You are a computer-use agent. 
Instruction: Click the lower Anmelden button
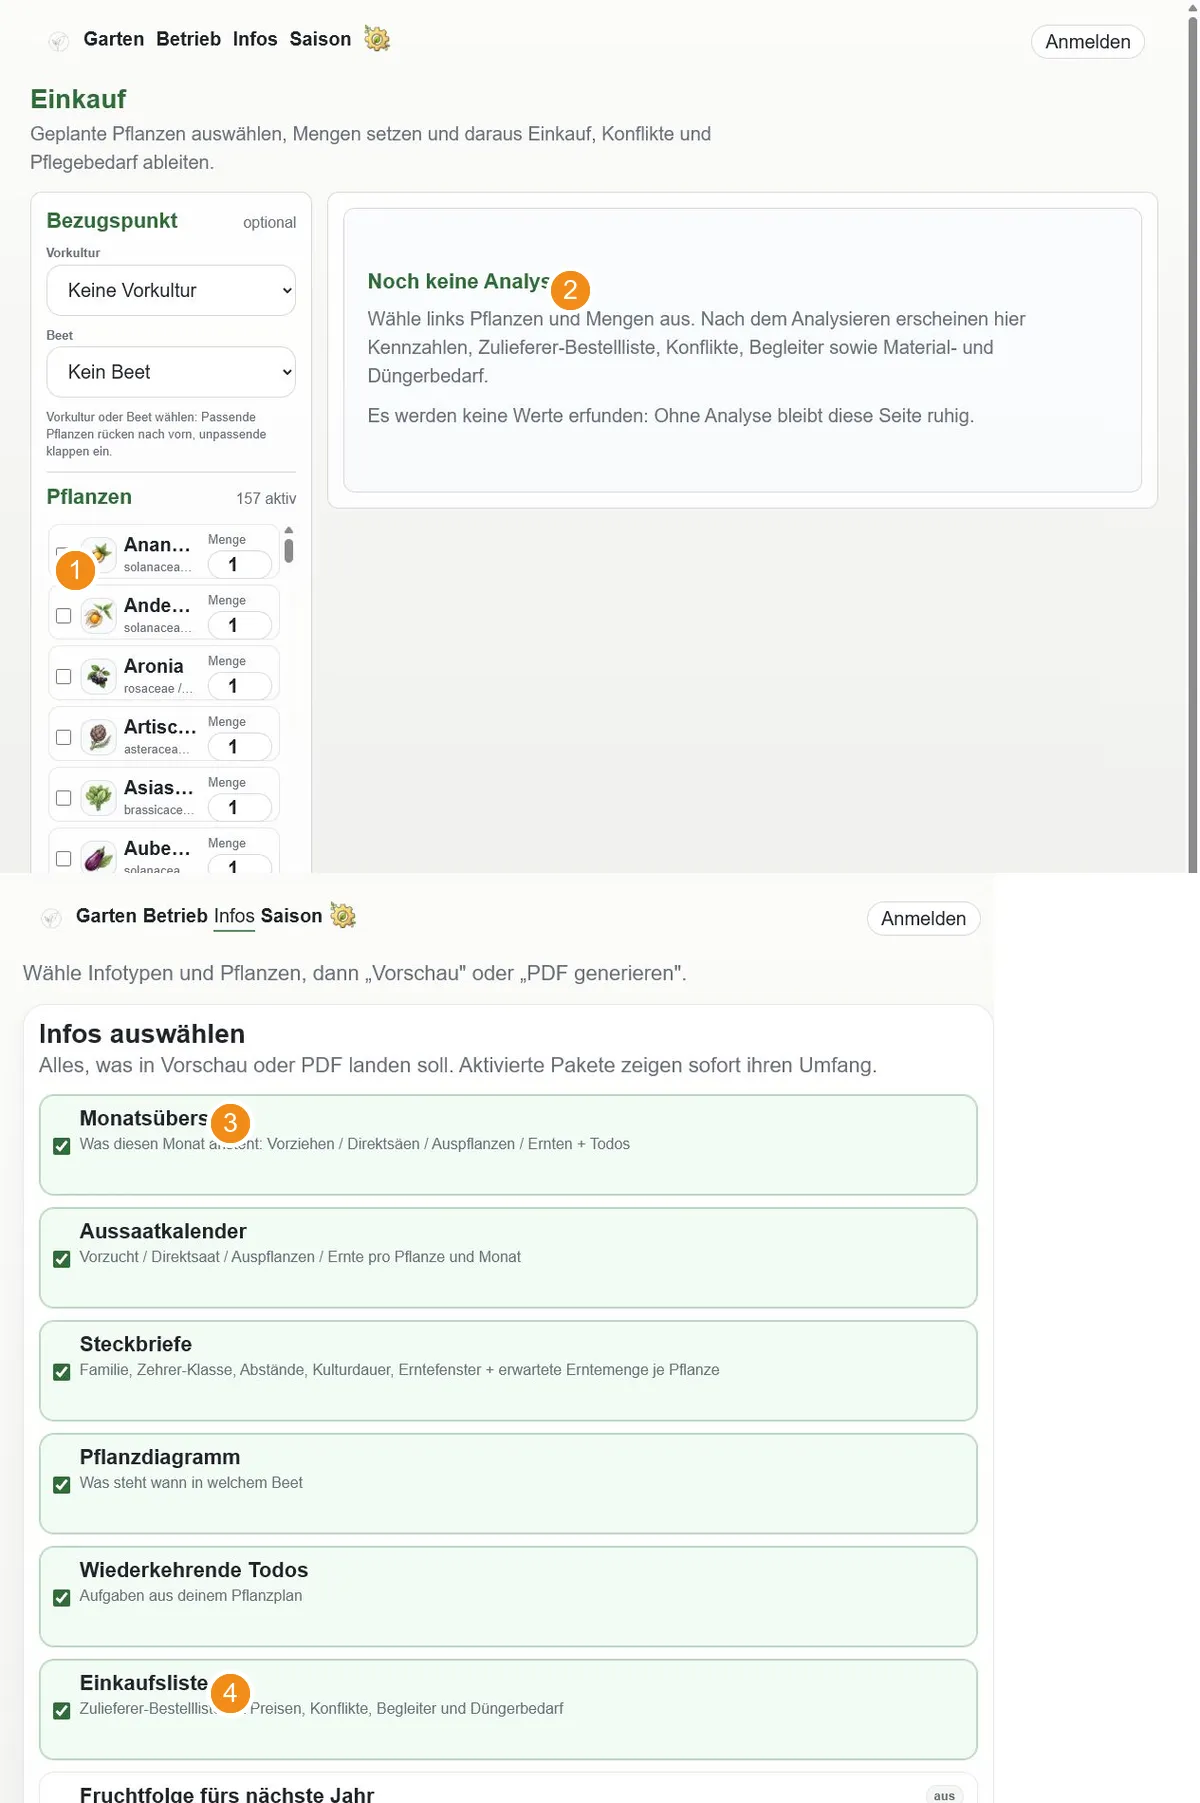point(923,919)
